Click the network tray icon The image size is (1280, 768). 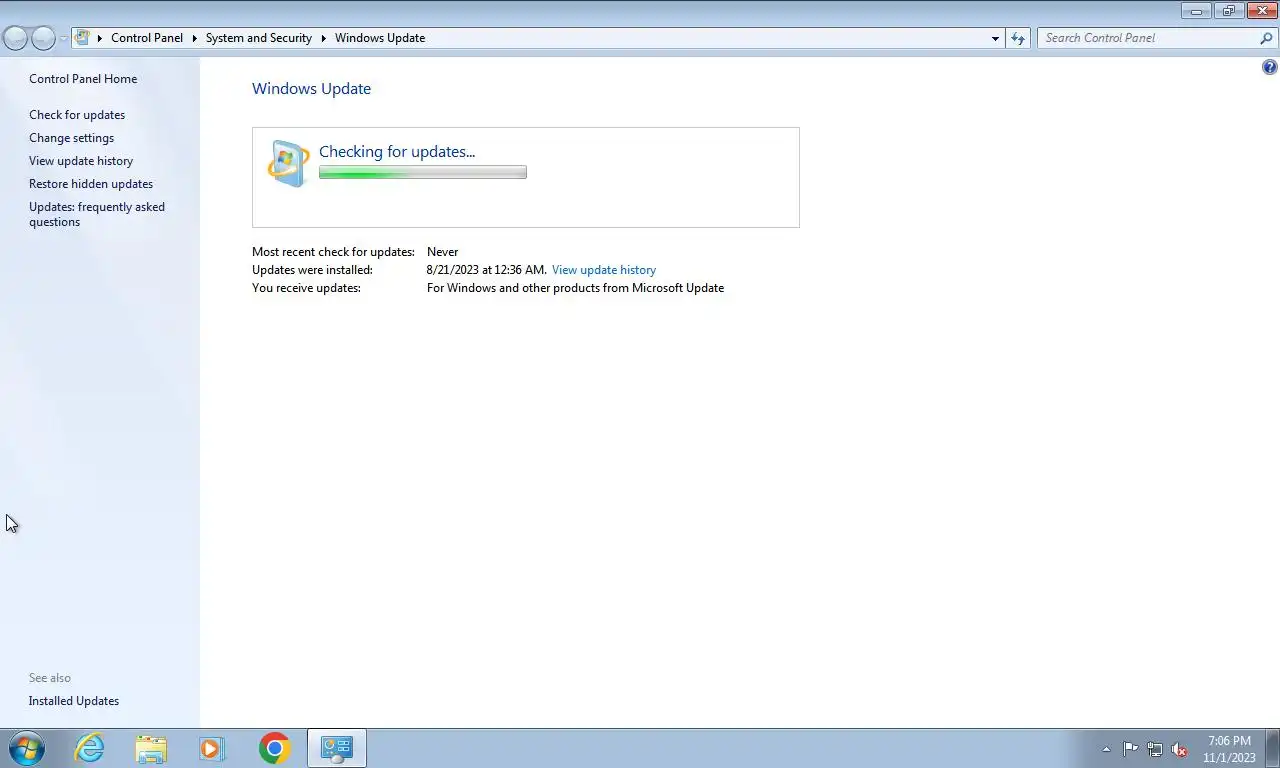tap(1155, 749)
